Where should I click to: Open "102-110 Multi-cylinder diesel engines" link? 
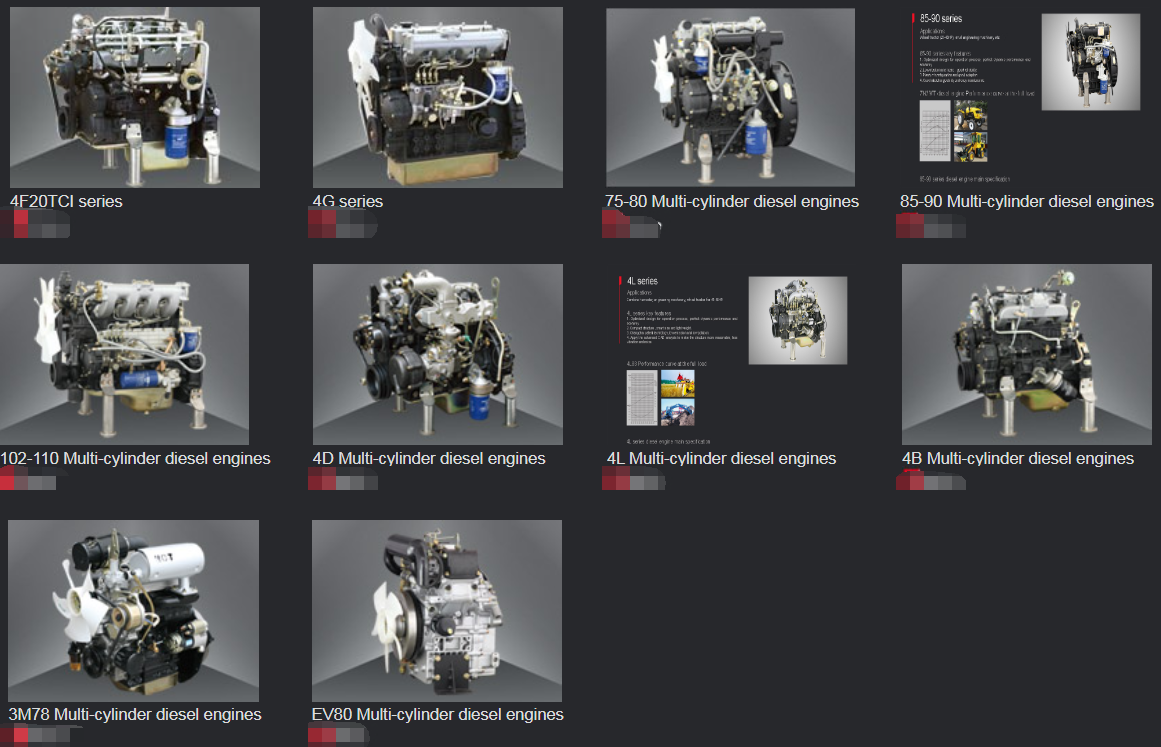coord(136,459)
